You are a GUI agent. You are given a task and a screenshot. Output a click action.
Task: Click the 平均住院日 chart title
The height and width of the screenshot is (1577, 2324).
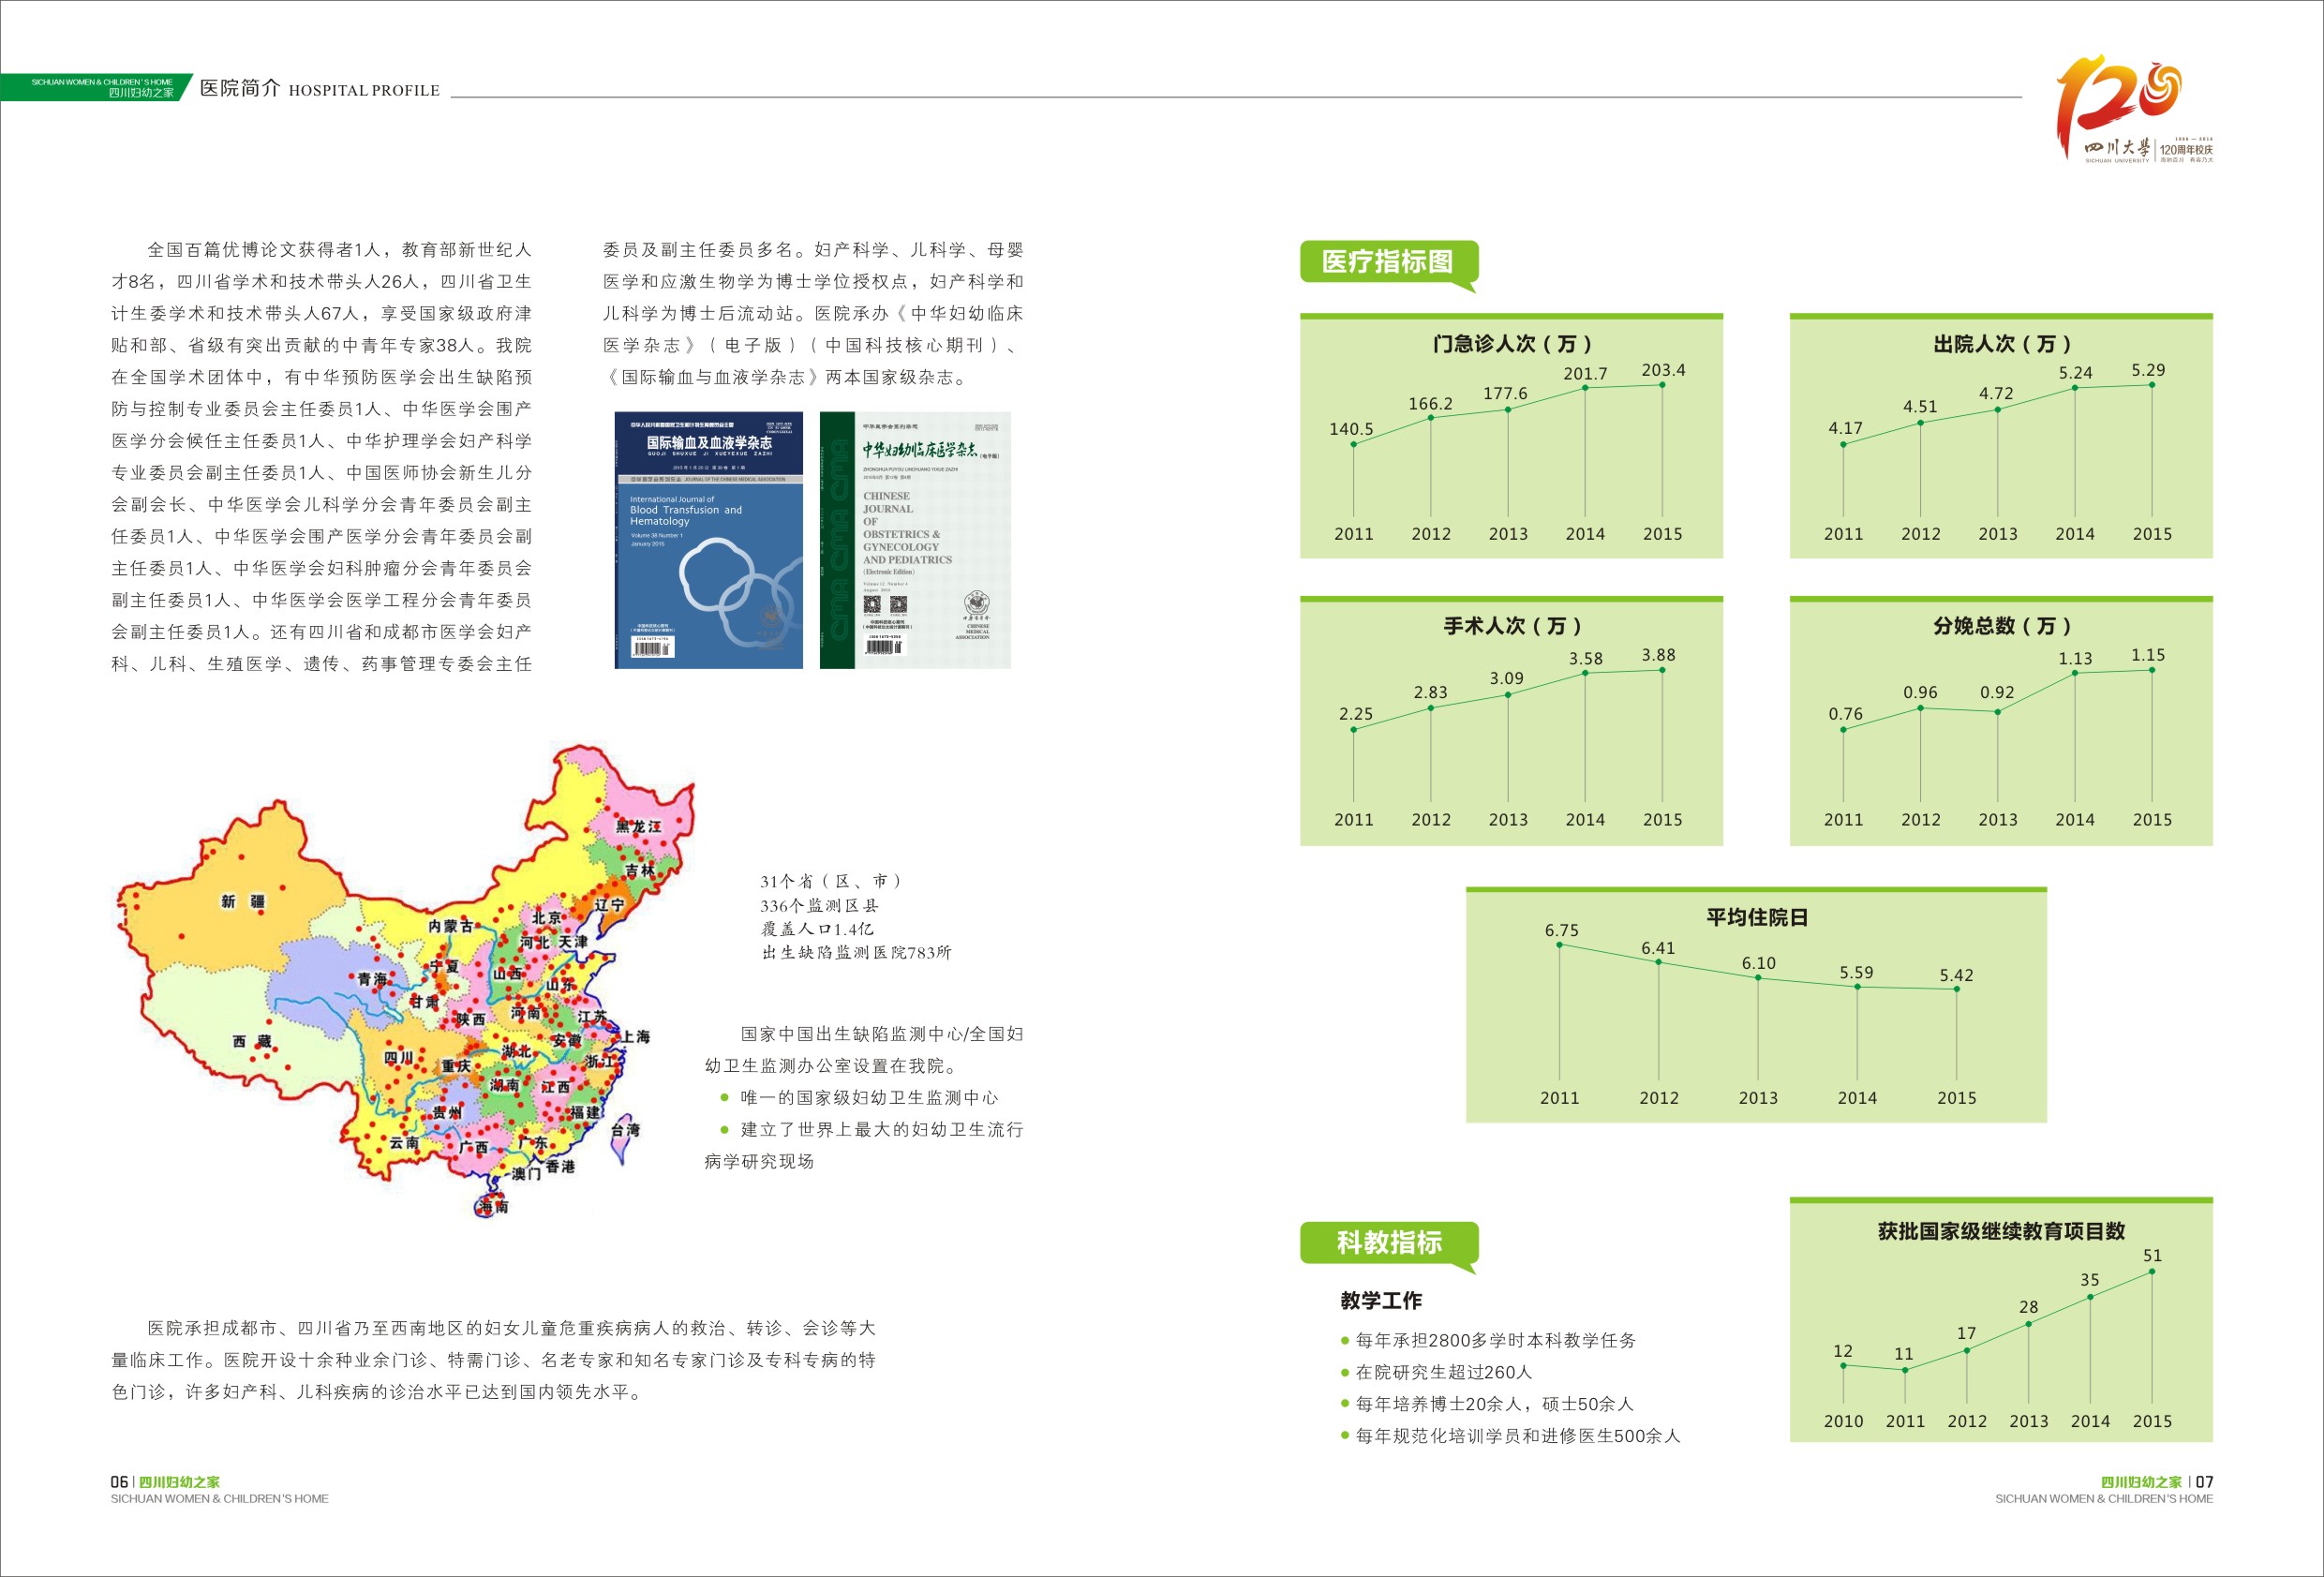(x=1757, y=918)
